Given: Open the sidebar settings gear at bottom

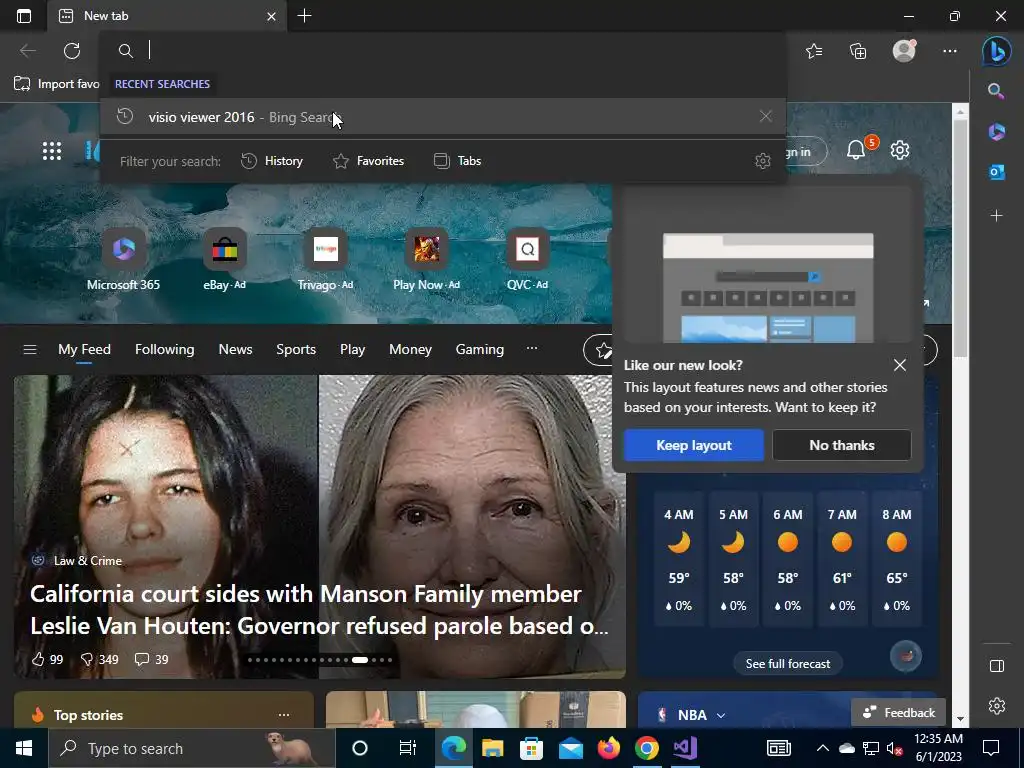Looking at the screenshot, I should (997, 706).
